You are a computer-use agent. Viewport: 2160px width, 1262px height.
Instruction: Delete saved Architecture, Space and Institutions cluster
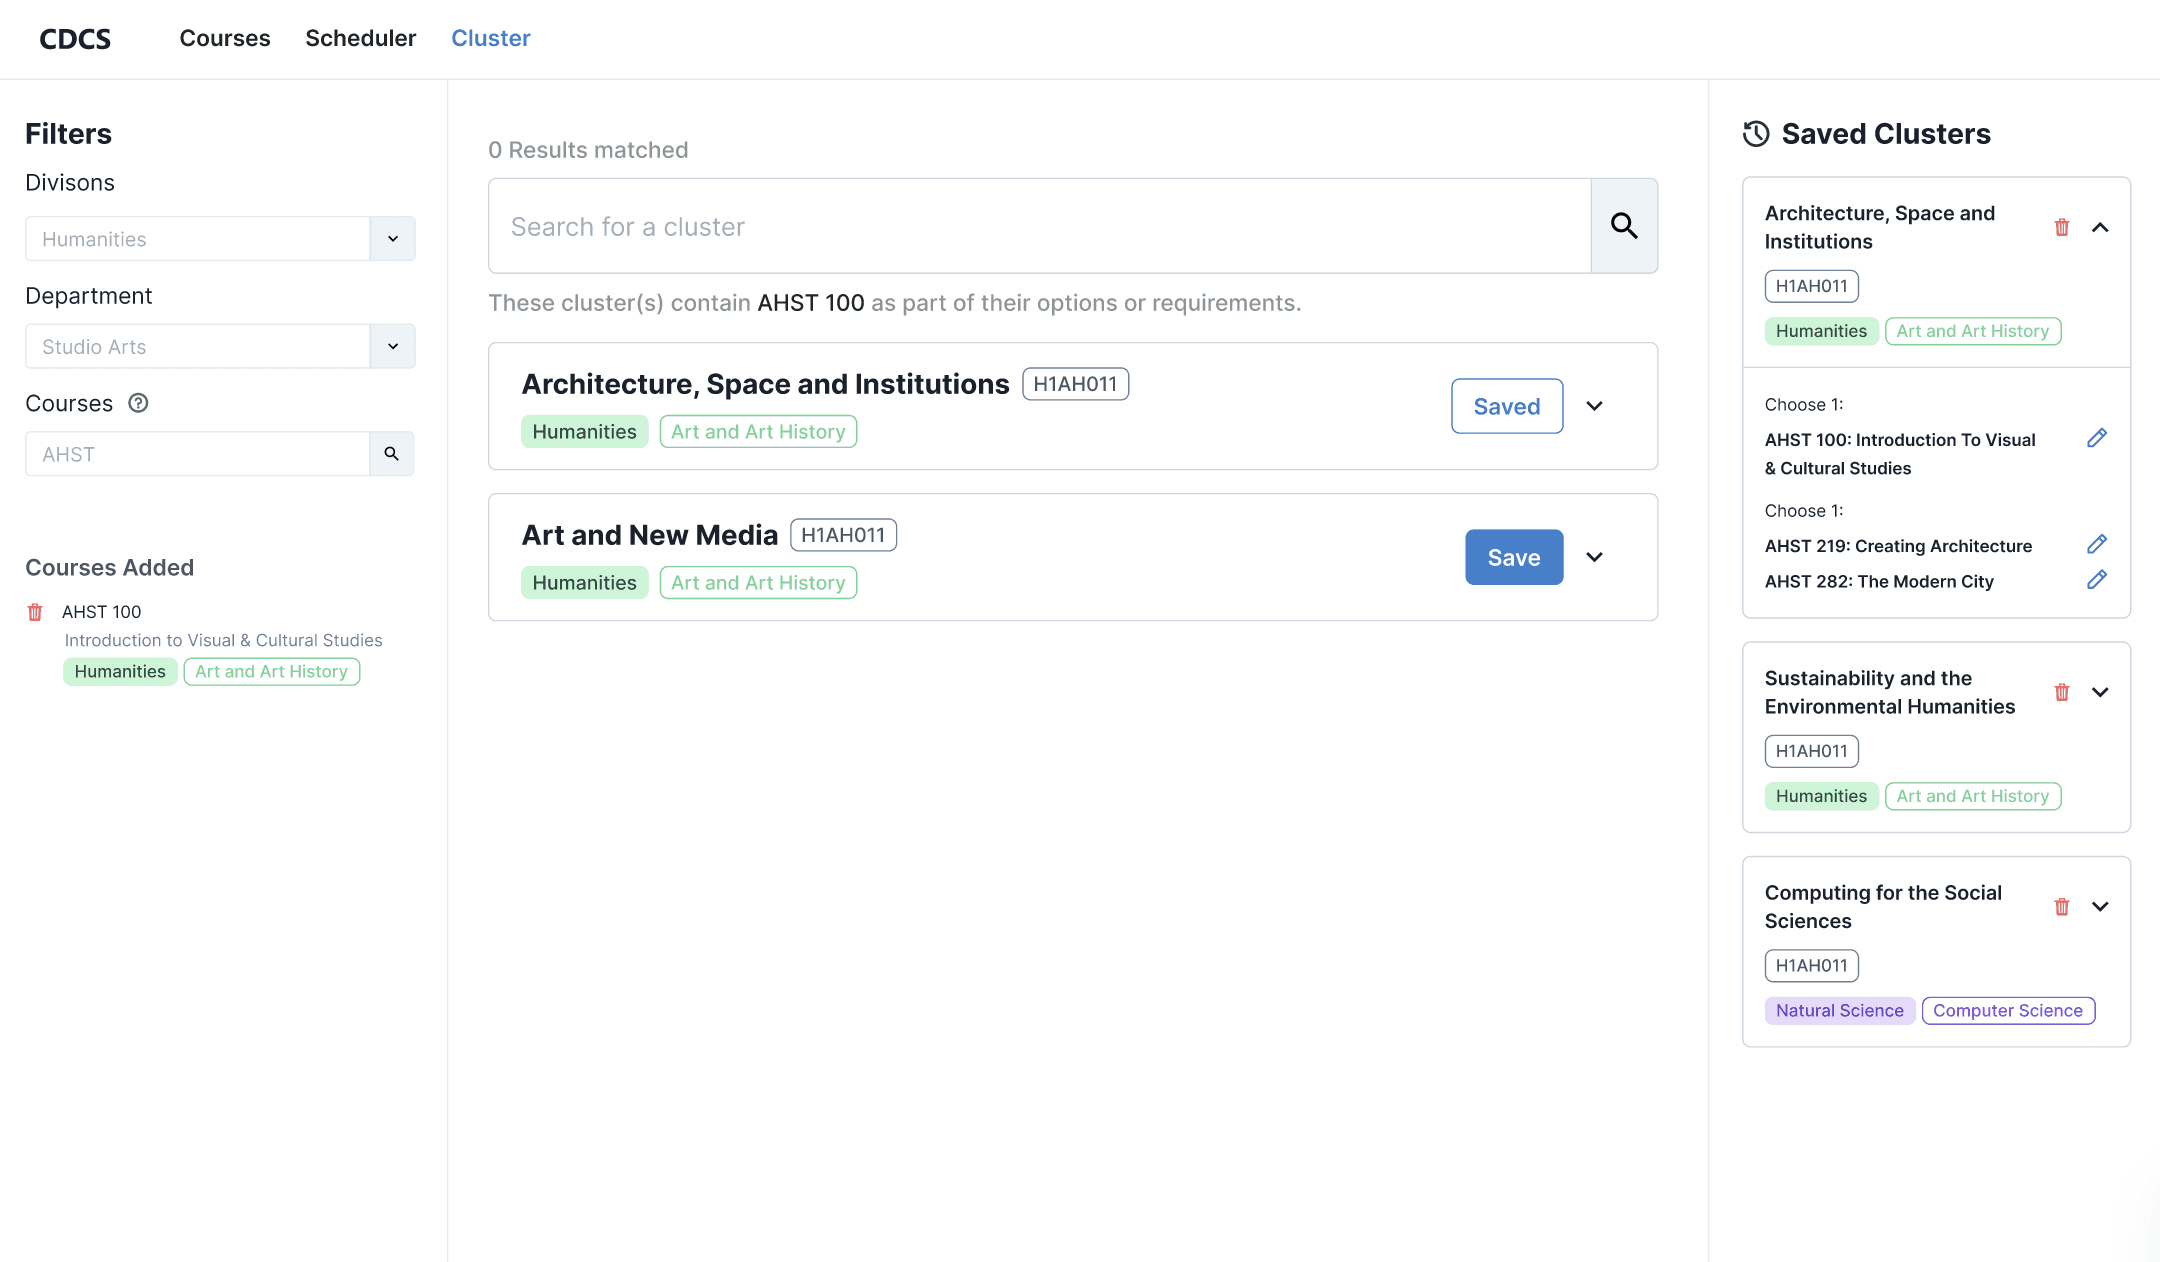pos(2061,228)
